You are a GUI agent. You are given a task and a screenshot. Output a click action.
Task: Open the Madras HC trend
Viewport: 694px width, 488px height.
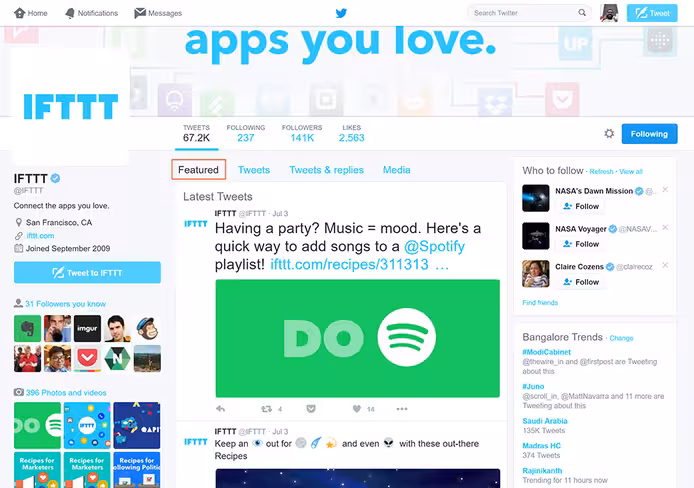click(x=541, y=446)
